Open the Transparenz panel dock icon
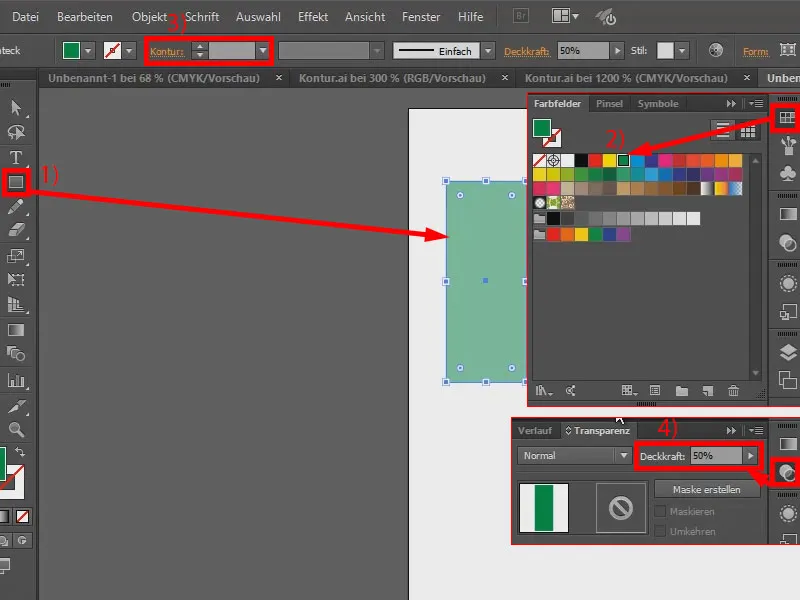This screenshot has width=800, height=600. pyautogui.click(x=787, y=473)
